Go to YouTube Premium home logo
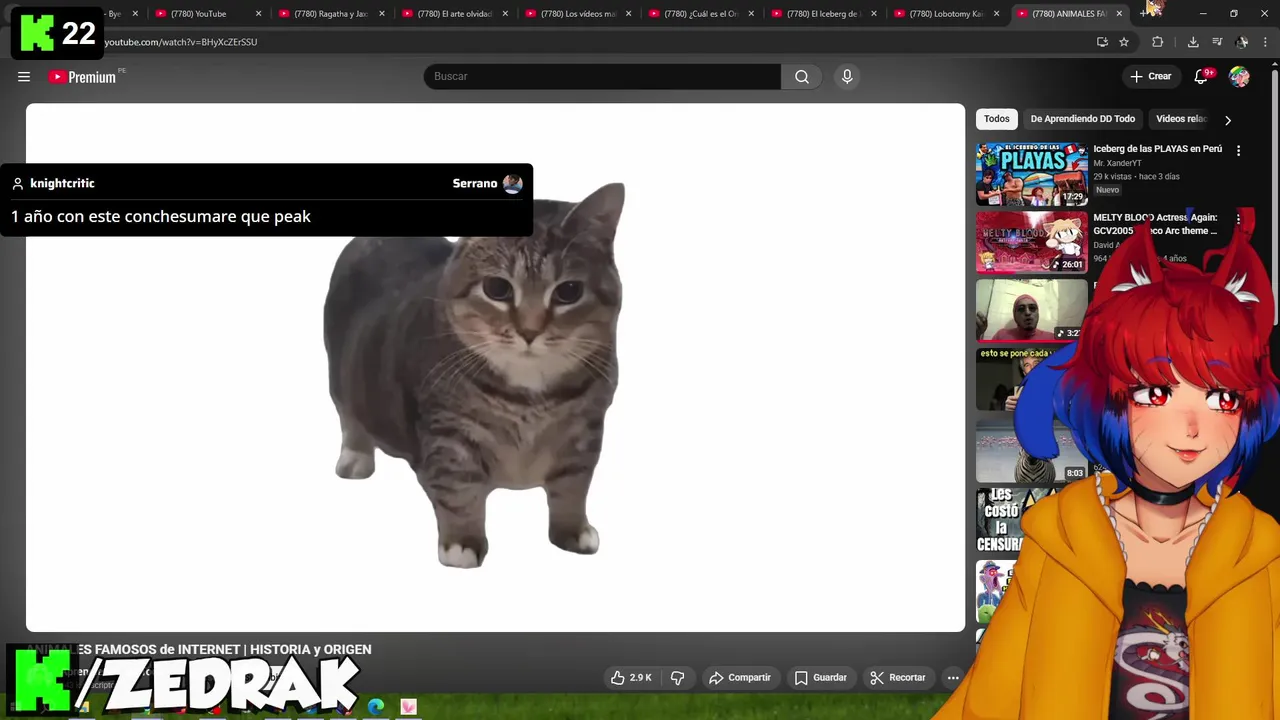 pos(84,77)
